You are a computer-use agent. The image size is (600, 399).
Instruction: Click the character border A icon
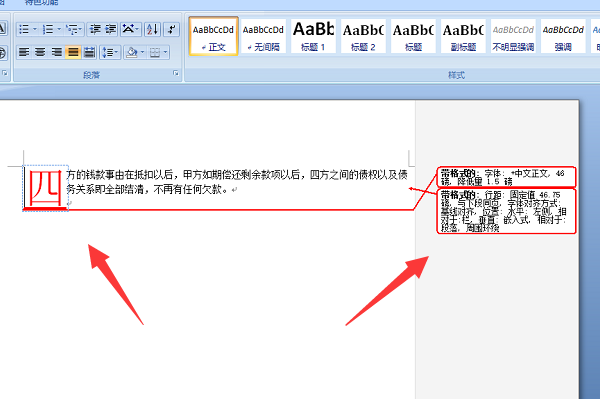pyautogui.click(x=3, y=29)
